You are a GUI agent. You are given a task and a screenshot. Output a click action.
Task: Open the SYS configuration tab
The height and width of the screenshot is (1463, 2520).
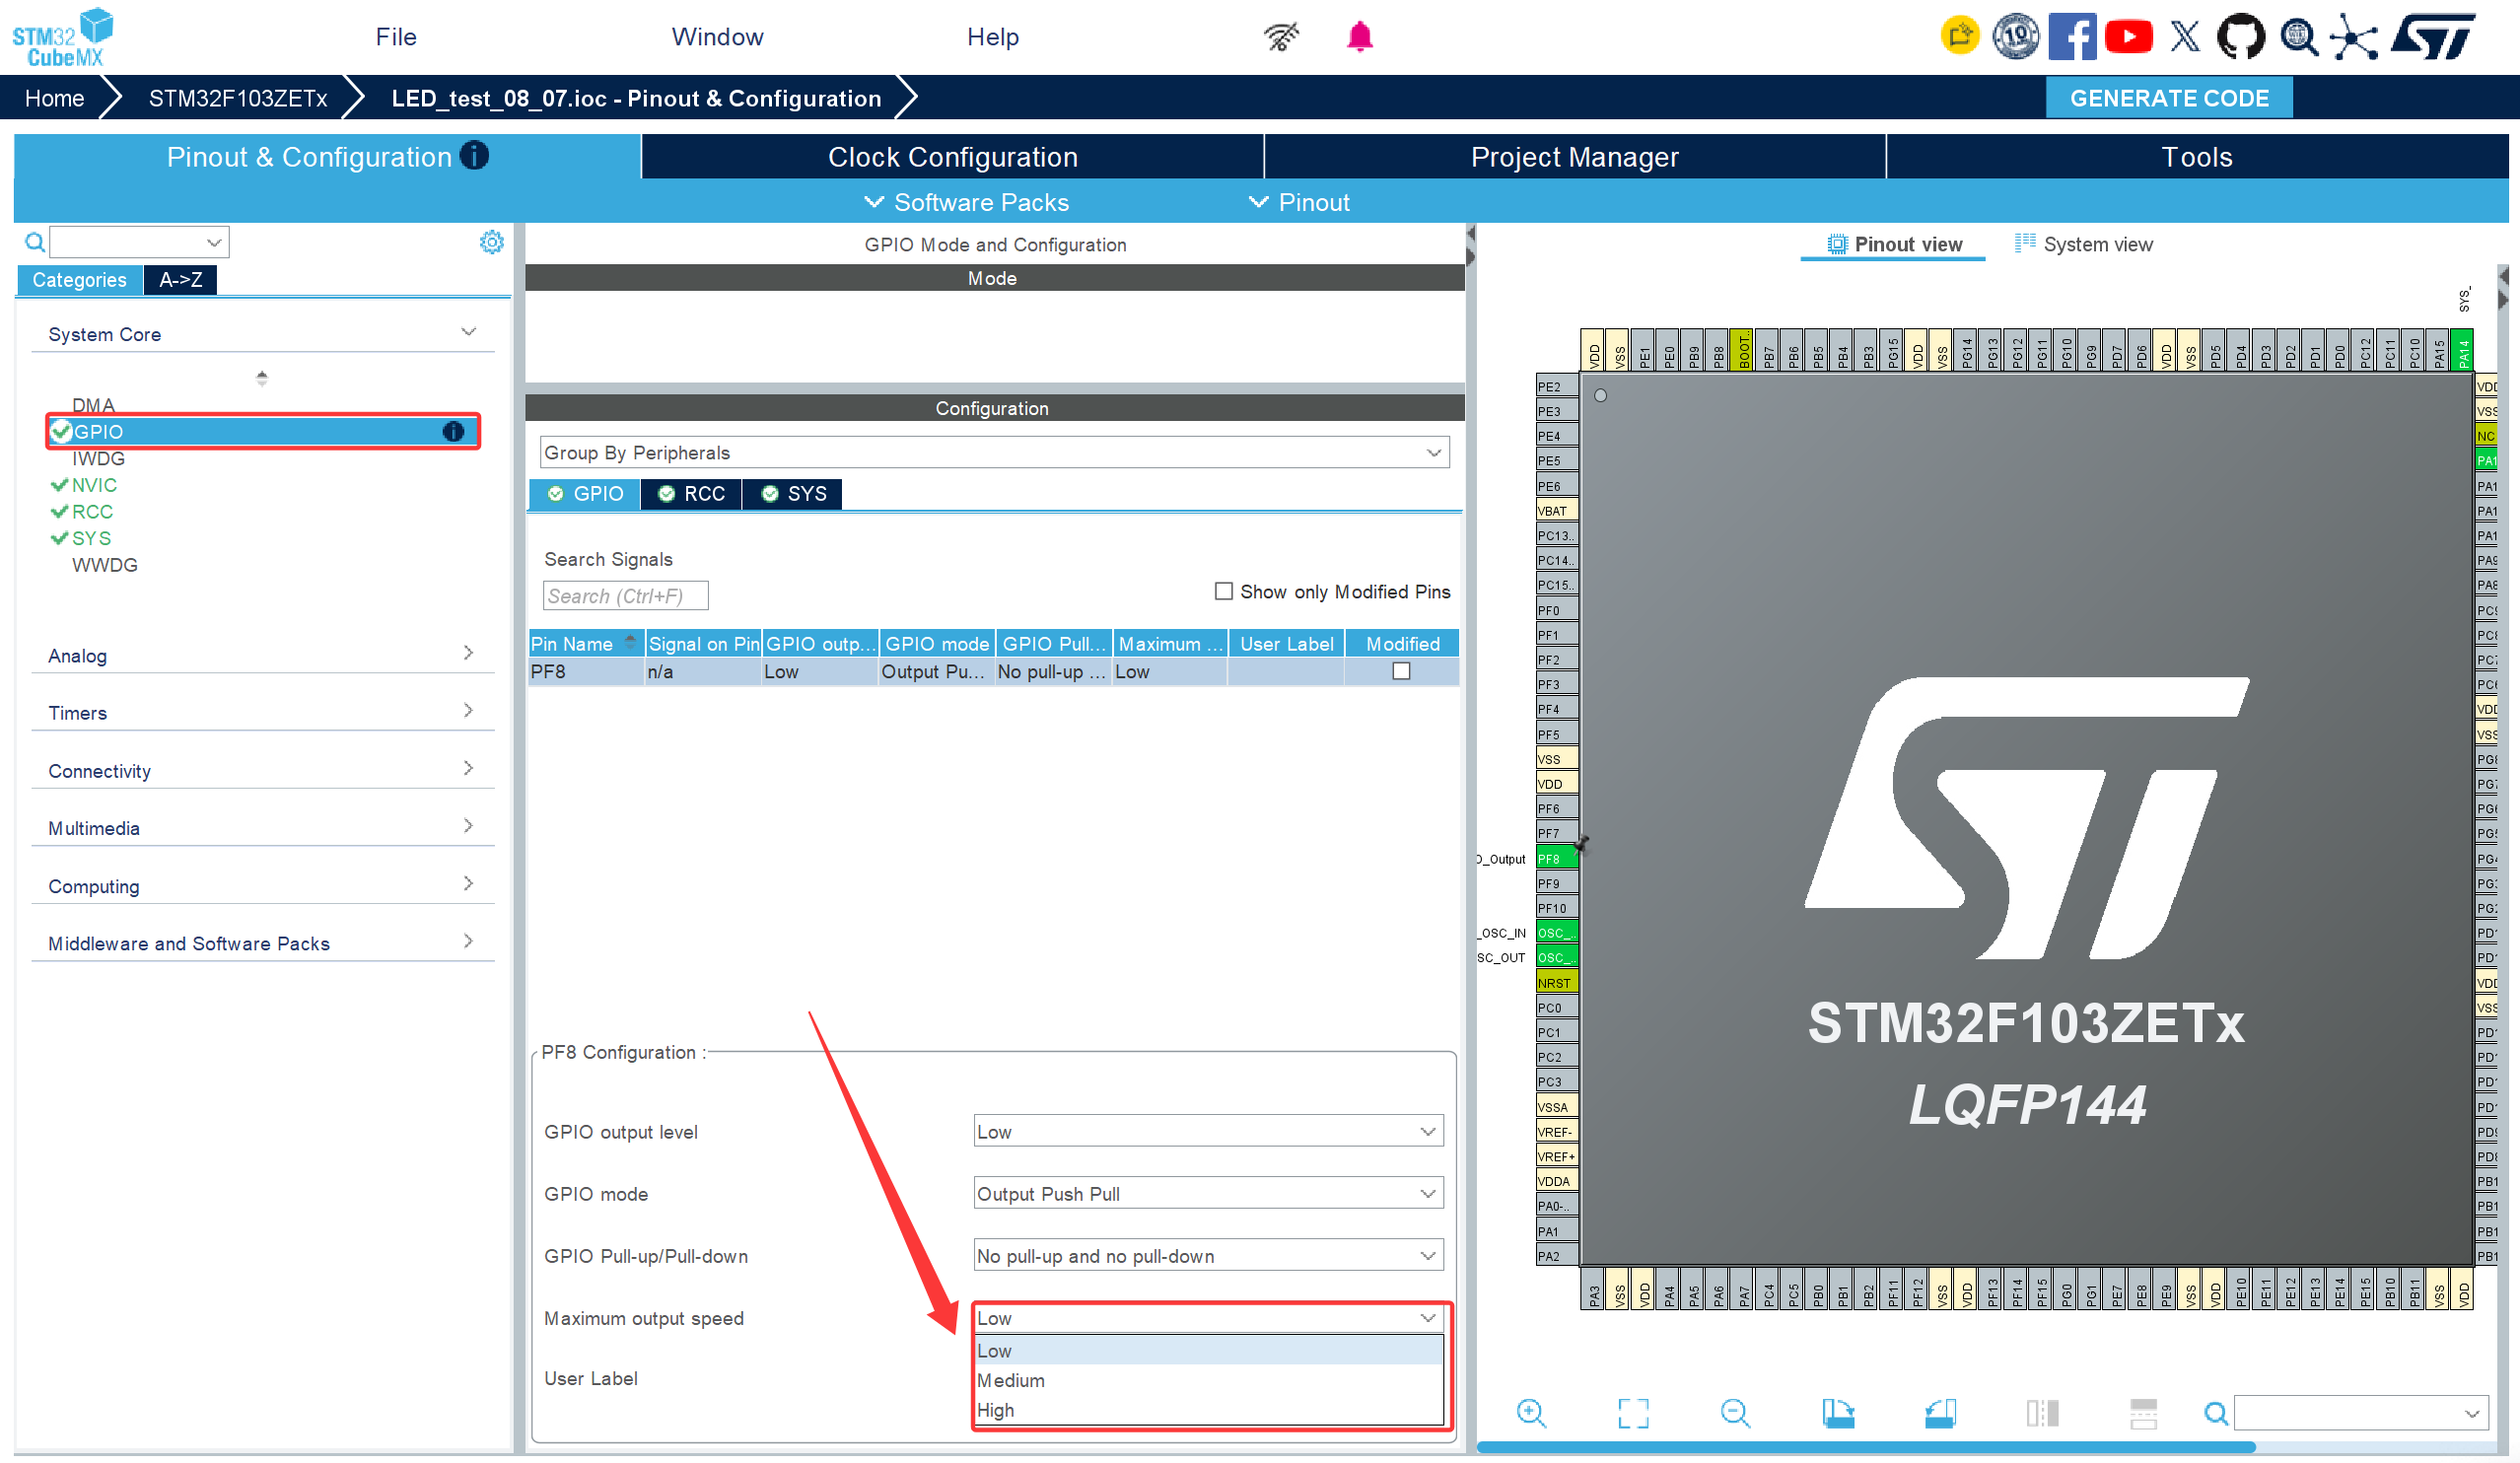(x=792, y=493)
